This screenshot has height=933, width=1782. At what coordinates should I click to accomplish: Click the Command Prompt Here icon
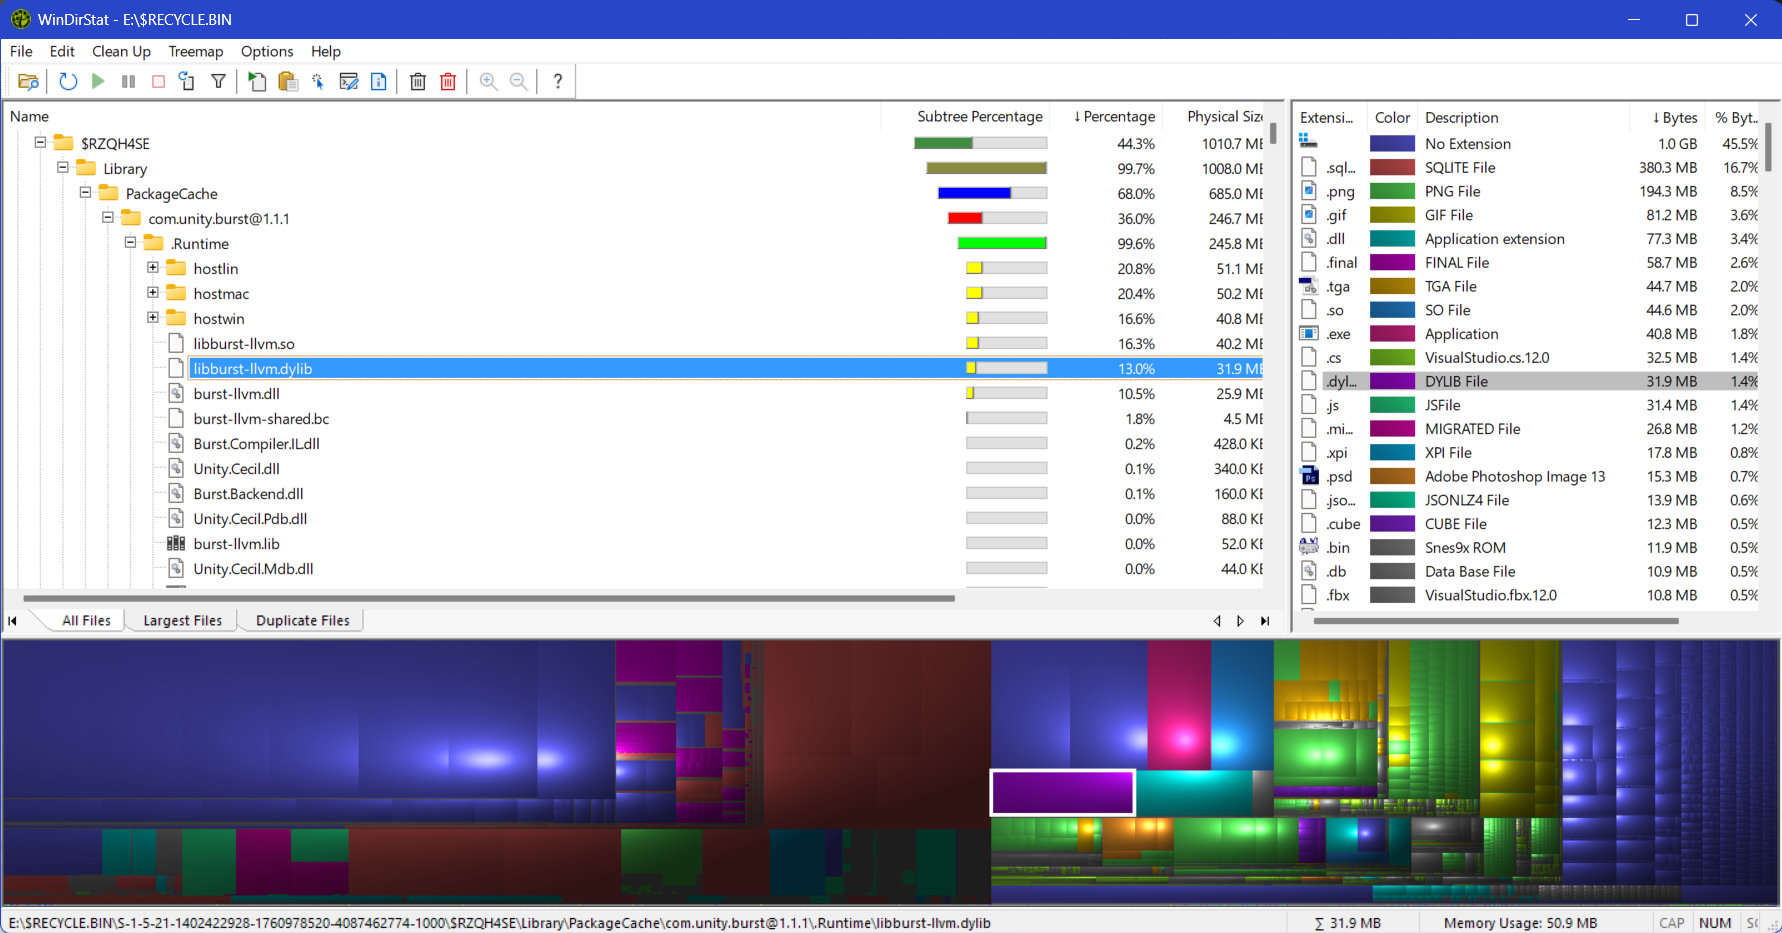pyautogui.click(x=349, y=82)
